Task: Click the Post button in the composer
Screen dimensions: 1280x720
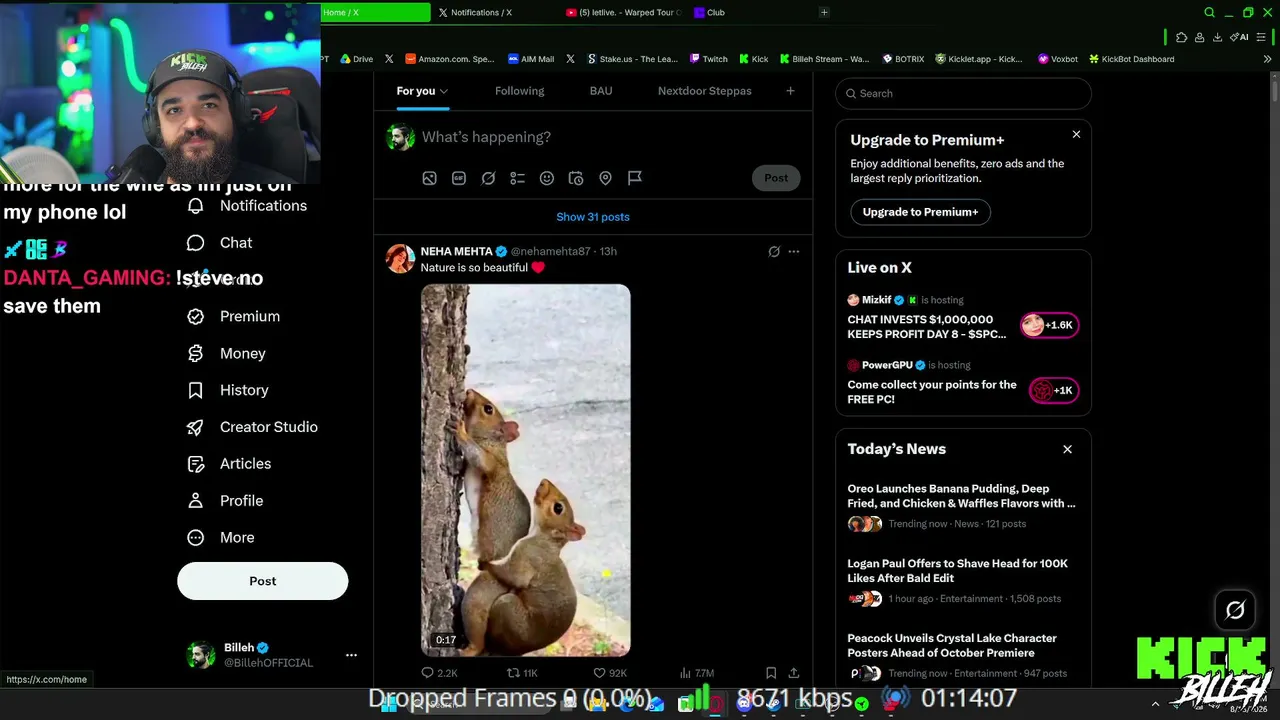Action: coord(776,178)
